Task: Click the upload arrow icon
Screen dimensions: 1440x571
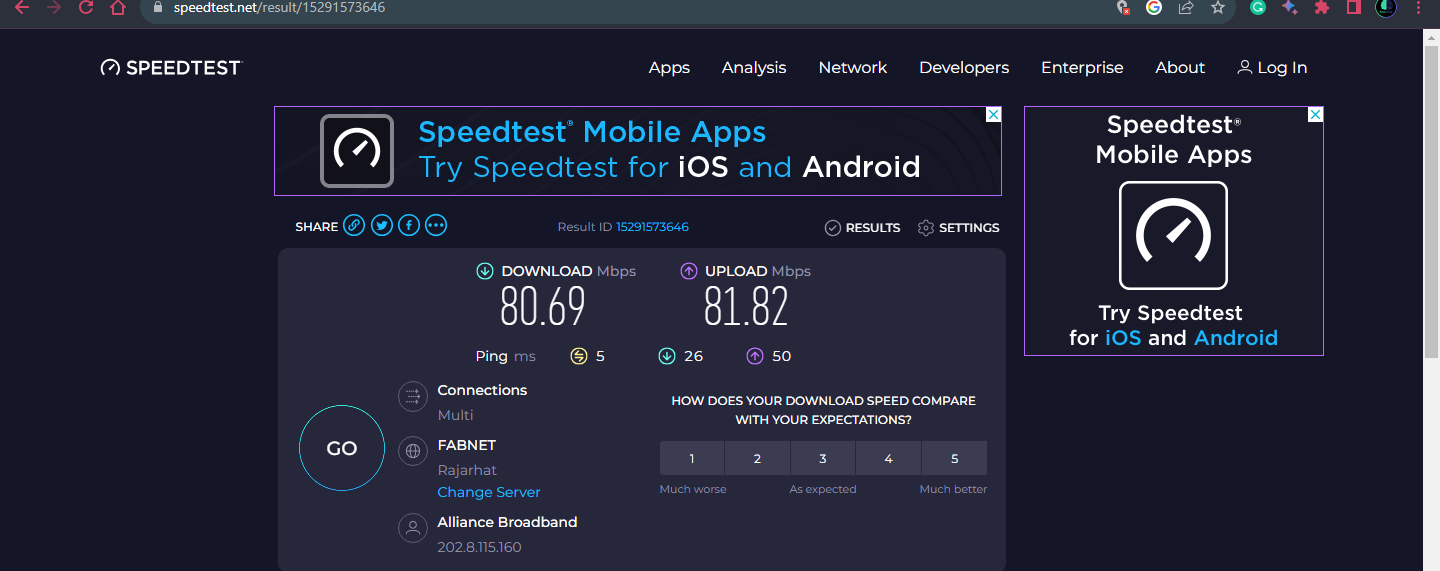Action: [689, 271]
